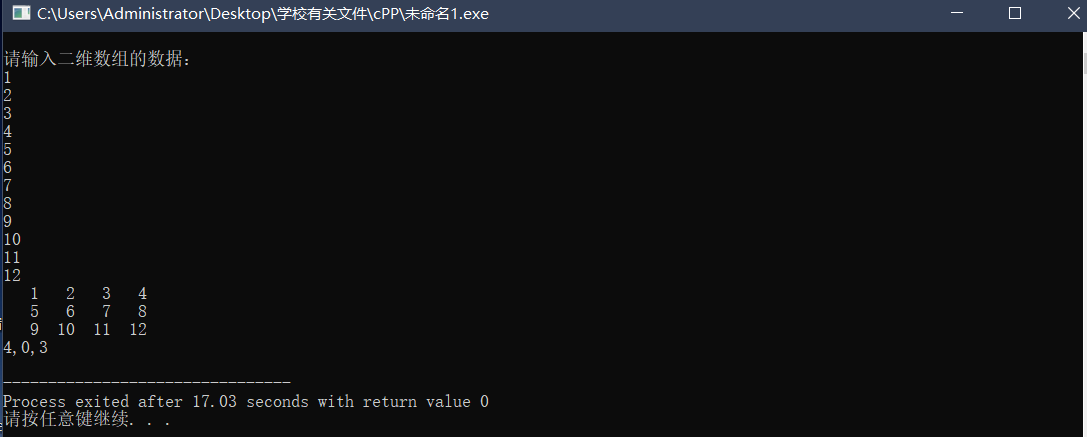Click the input line showing 10
The width and height of the screenshot is (1087, 437).
[x=12, y=239]
